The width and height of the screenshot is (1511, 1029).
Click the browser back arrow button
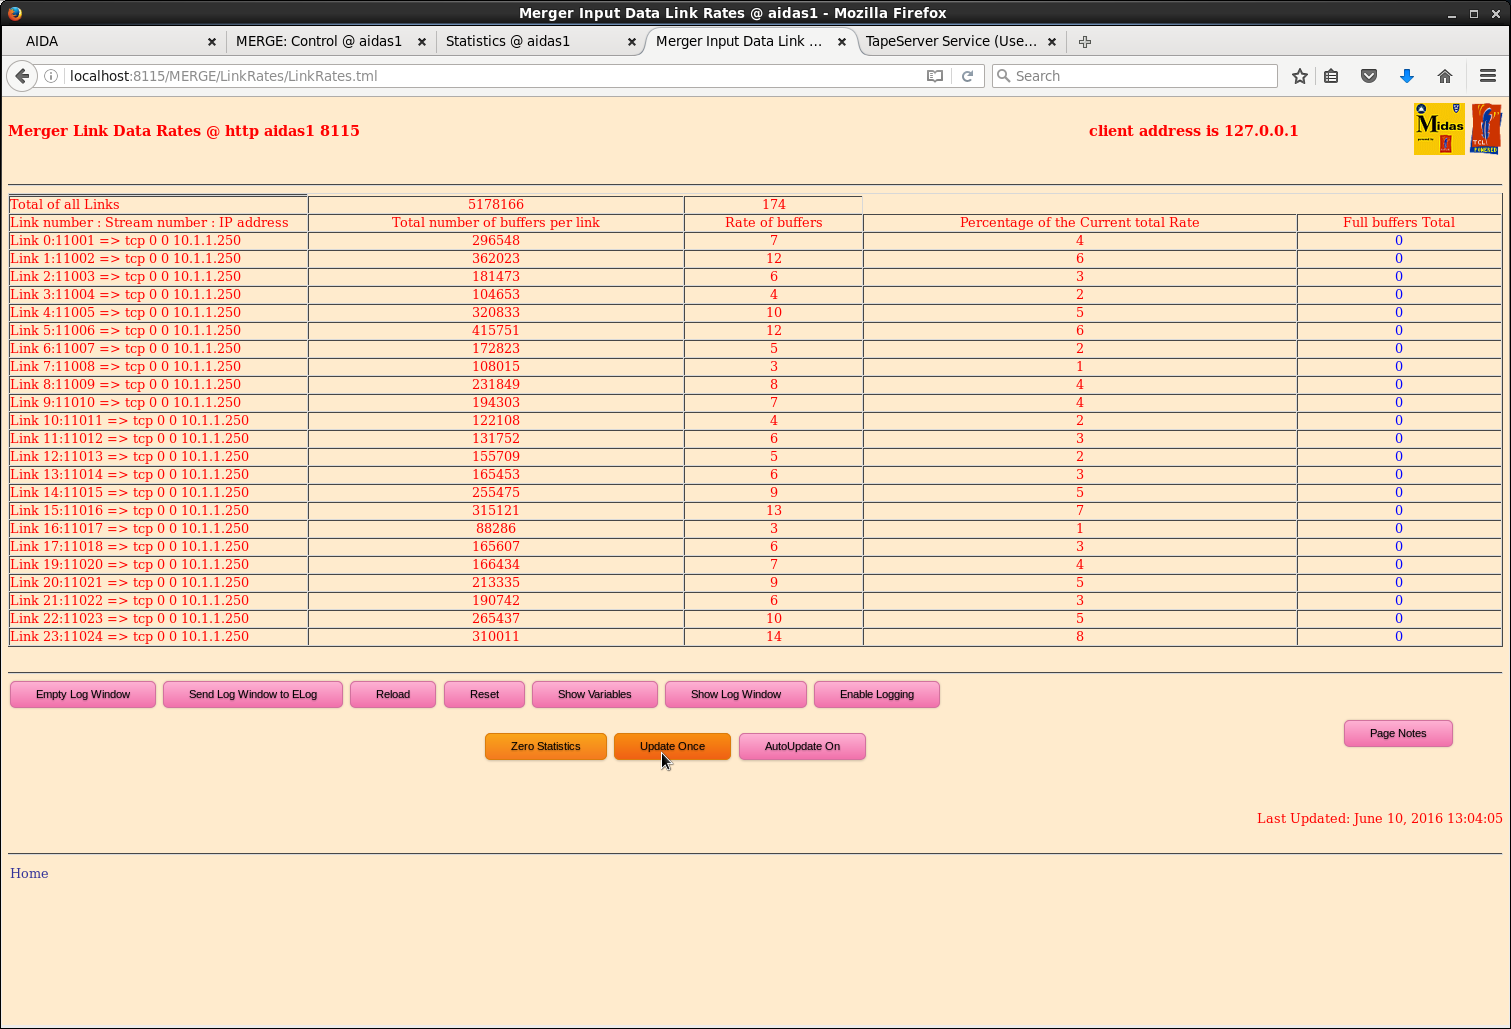tap(22, 76)
